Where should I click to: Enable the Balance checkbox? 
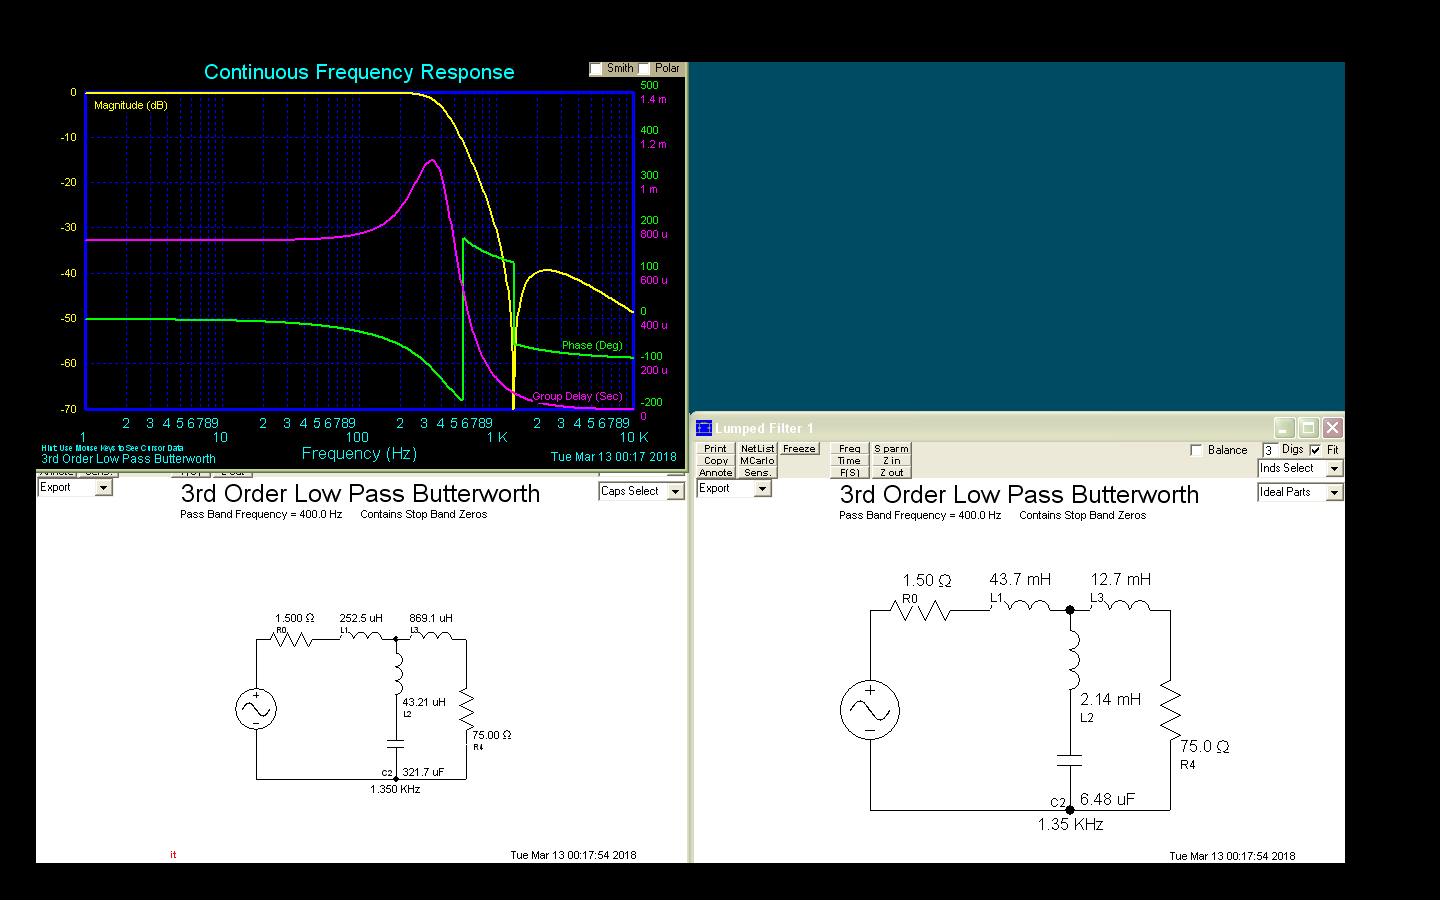coord(1197,450)
